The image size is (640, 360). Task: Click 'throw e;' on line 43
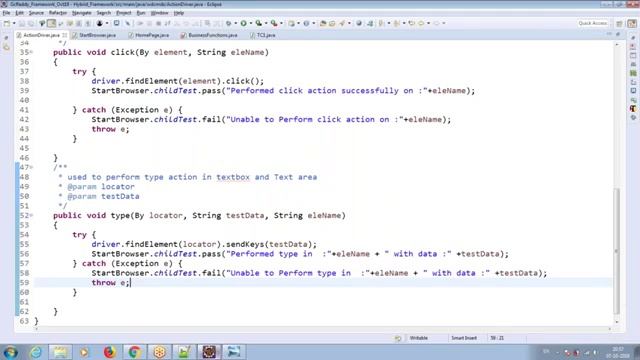pyautogui.click(x=110, y=129)
